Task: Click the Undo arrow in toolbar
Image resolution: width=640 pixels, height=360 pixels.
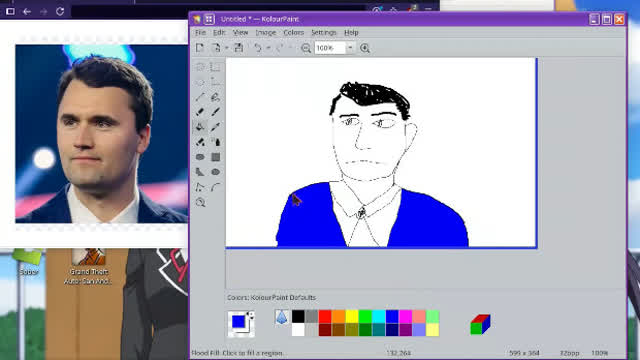Action: click(x=258, y=48)
